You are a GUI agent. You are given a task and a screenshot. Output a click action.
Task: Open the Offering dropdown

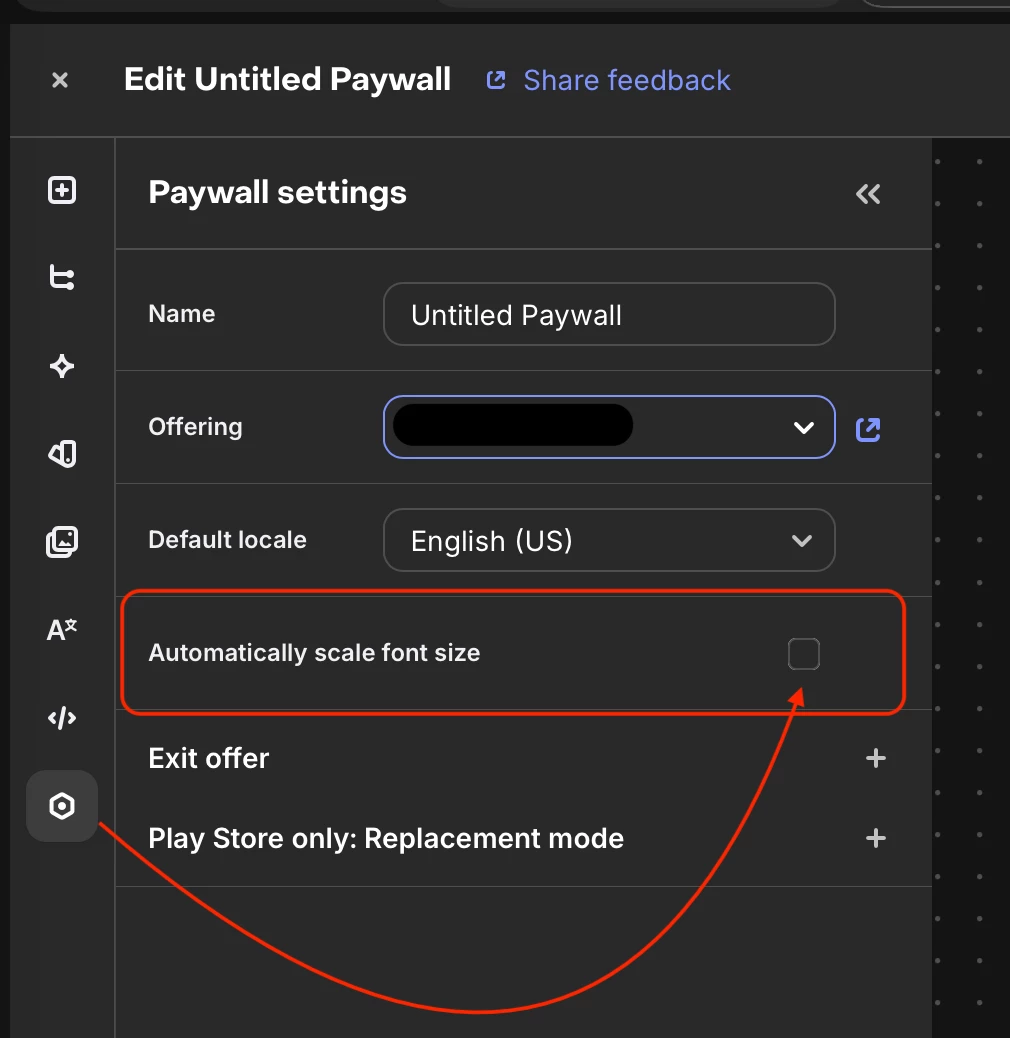[x=609, y=427]
